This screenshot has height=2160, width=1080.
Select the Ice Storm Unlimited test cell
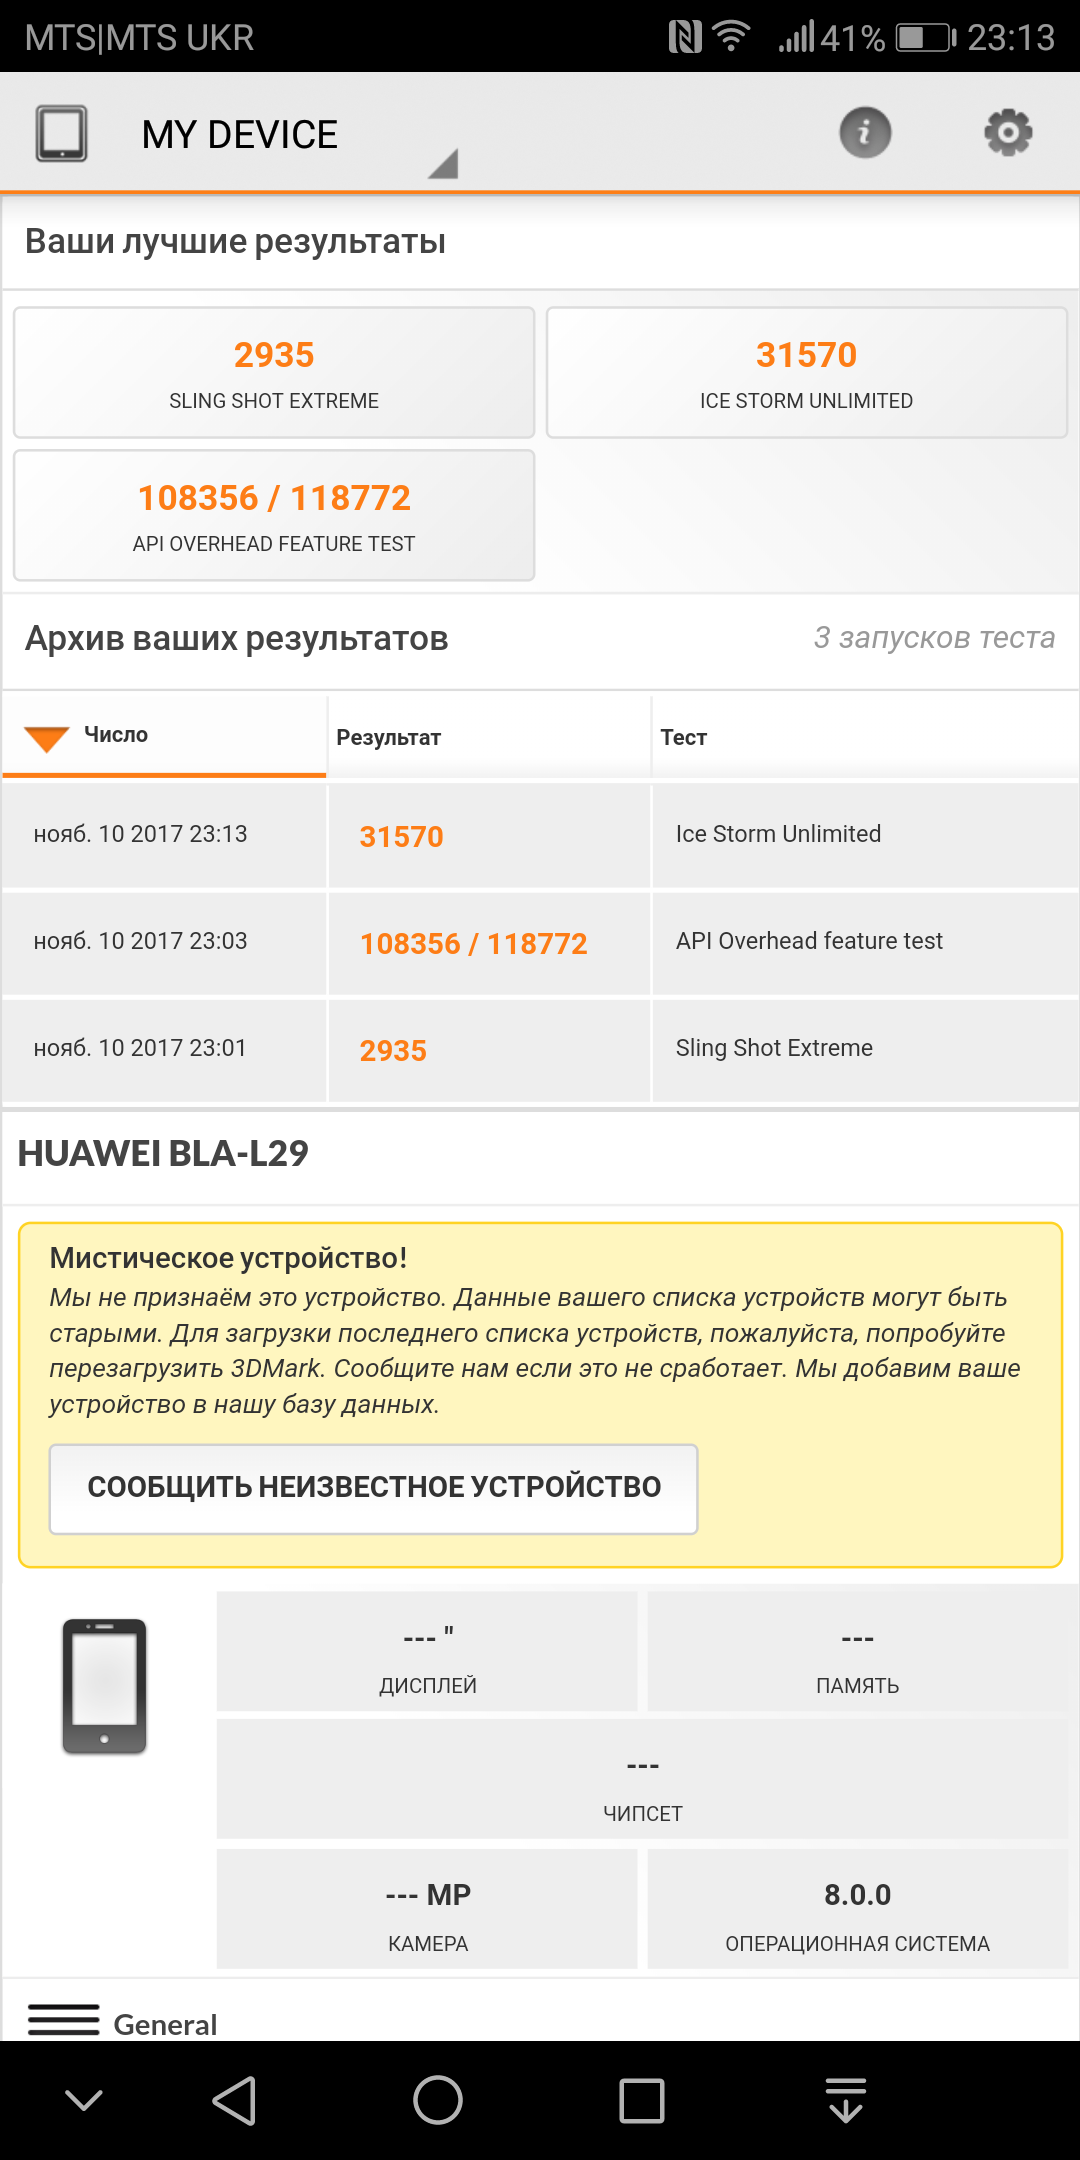tap(865, 835)
